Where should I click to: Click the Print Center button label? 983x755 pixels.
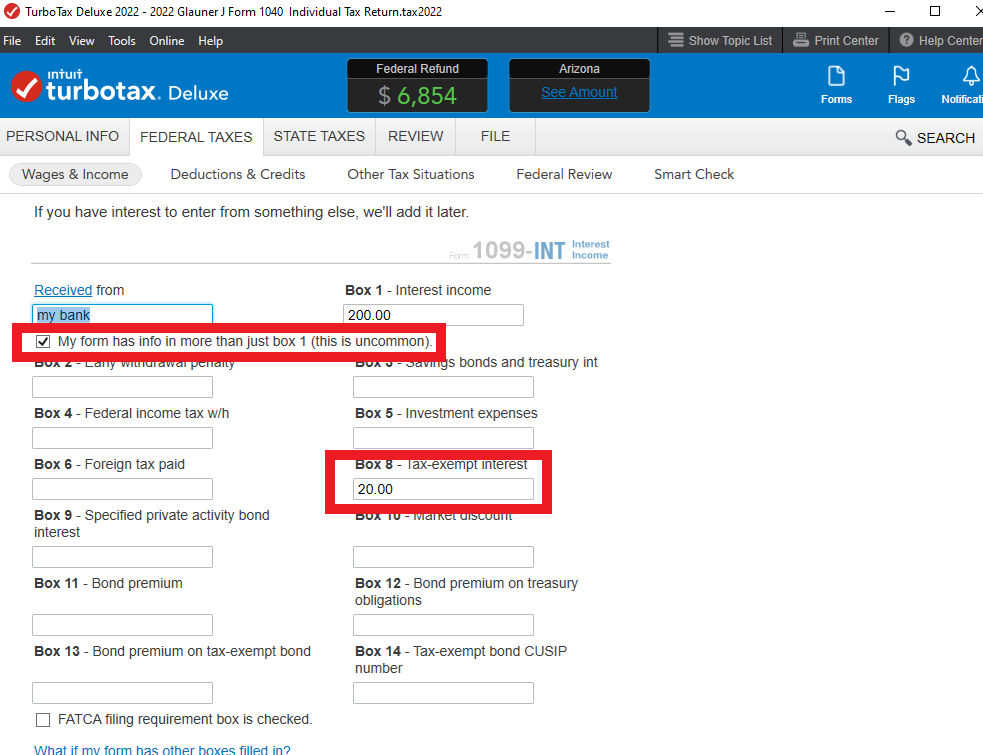pos(846,41)
